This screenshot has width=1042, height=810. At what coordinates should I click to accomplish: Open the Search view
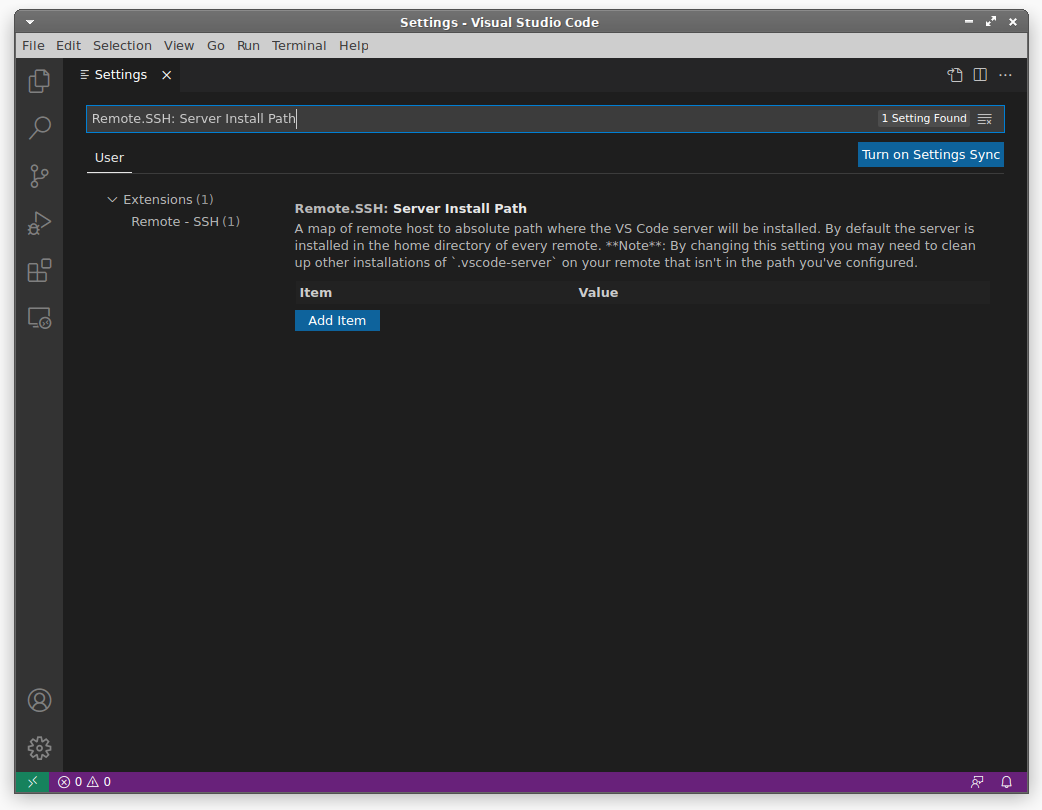tap(39, 128)
